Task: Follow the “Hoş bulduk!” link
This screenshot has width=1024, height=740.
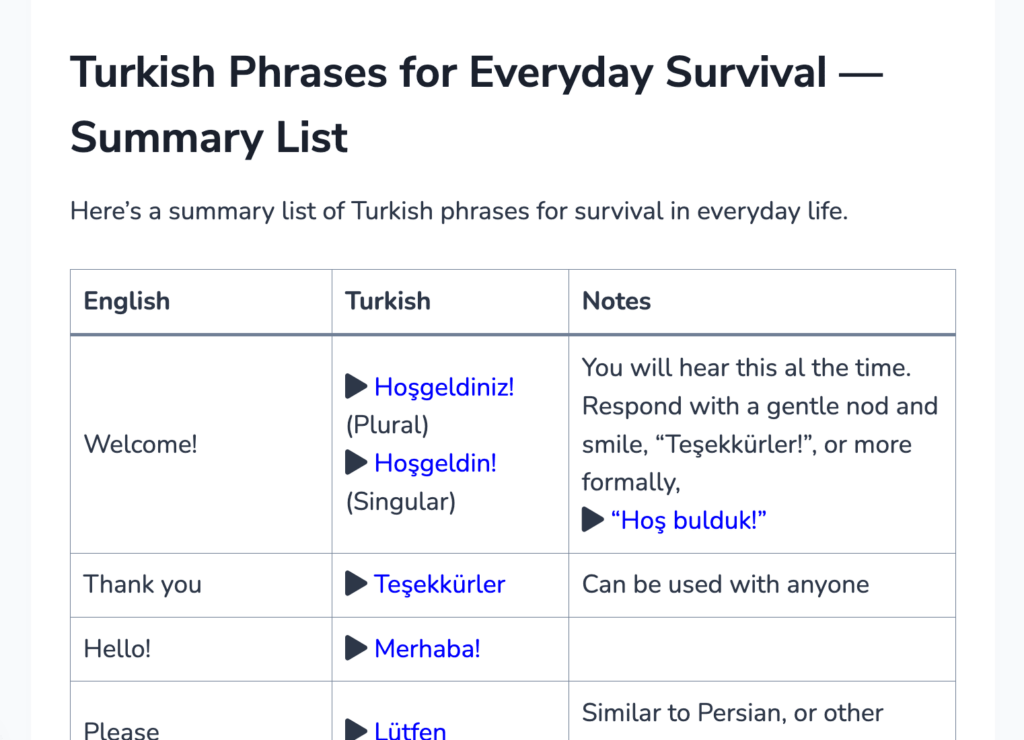Action: [688, 520]
